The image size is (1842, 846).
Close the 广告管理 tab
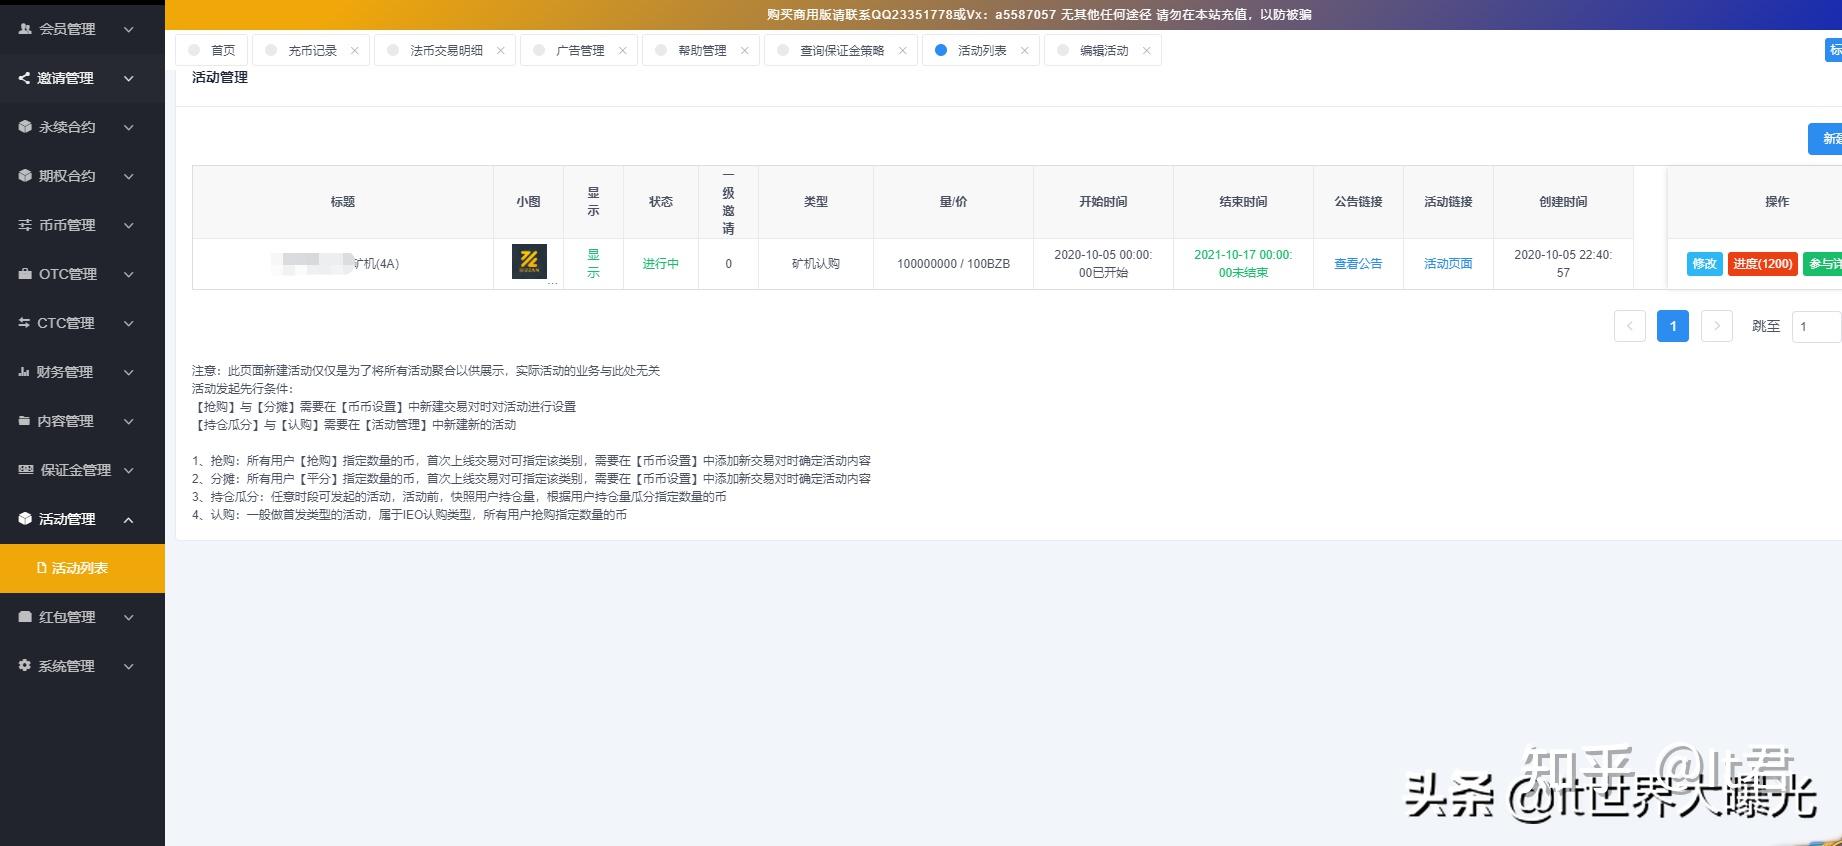click(622, 51)
